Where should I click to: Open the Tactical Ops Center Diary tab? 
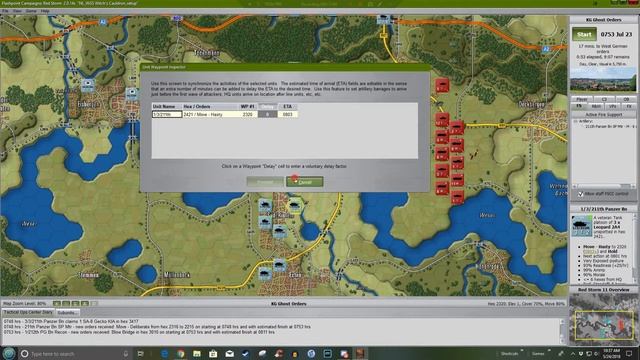pos(28,312)
